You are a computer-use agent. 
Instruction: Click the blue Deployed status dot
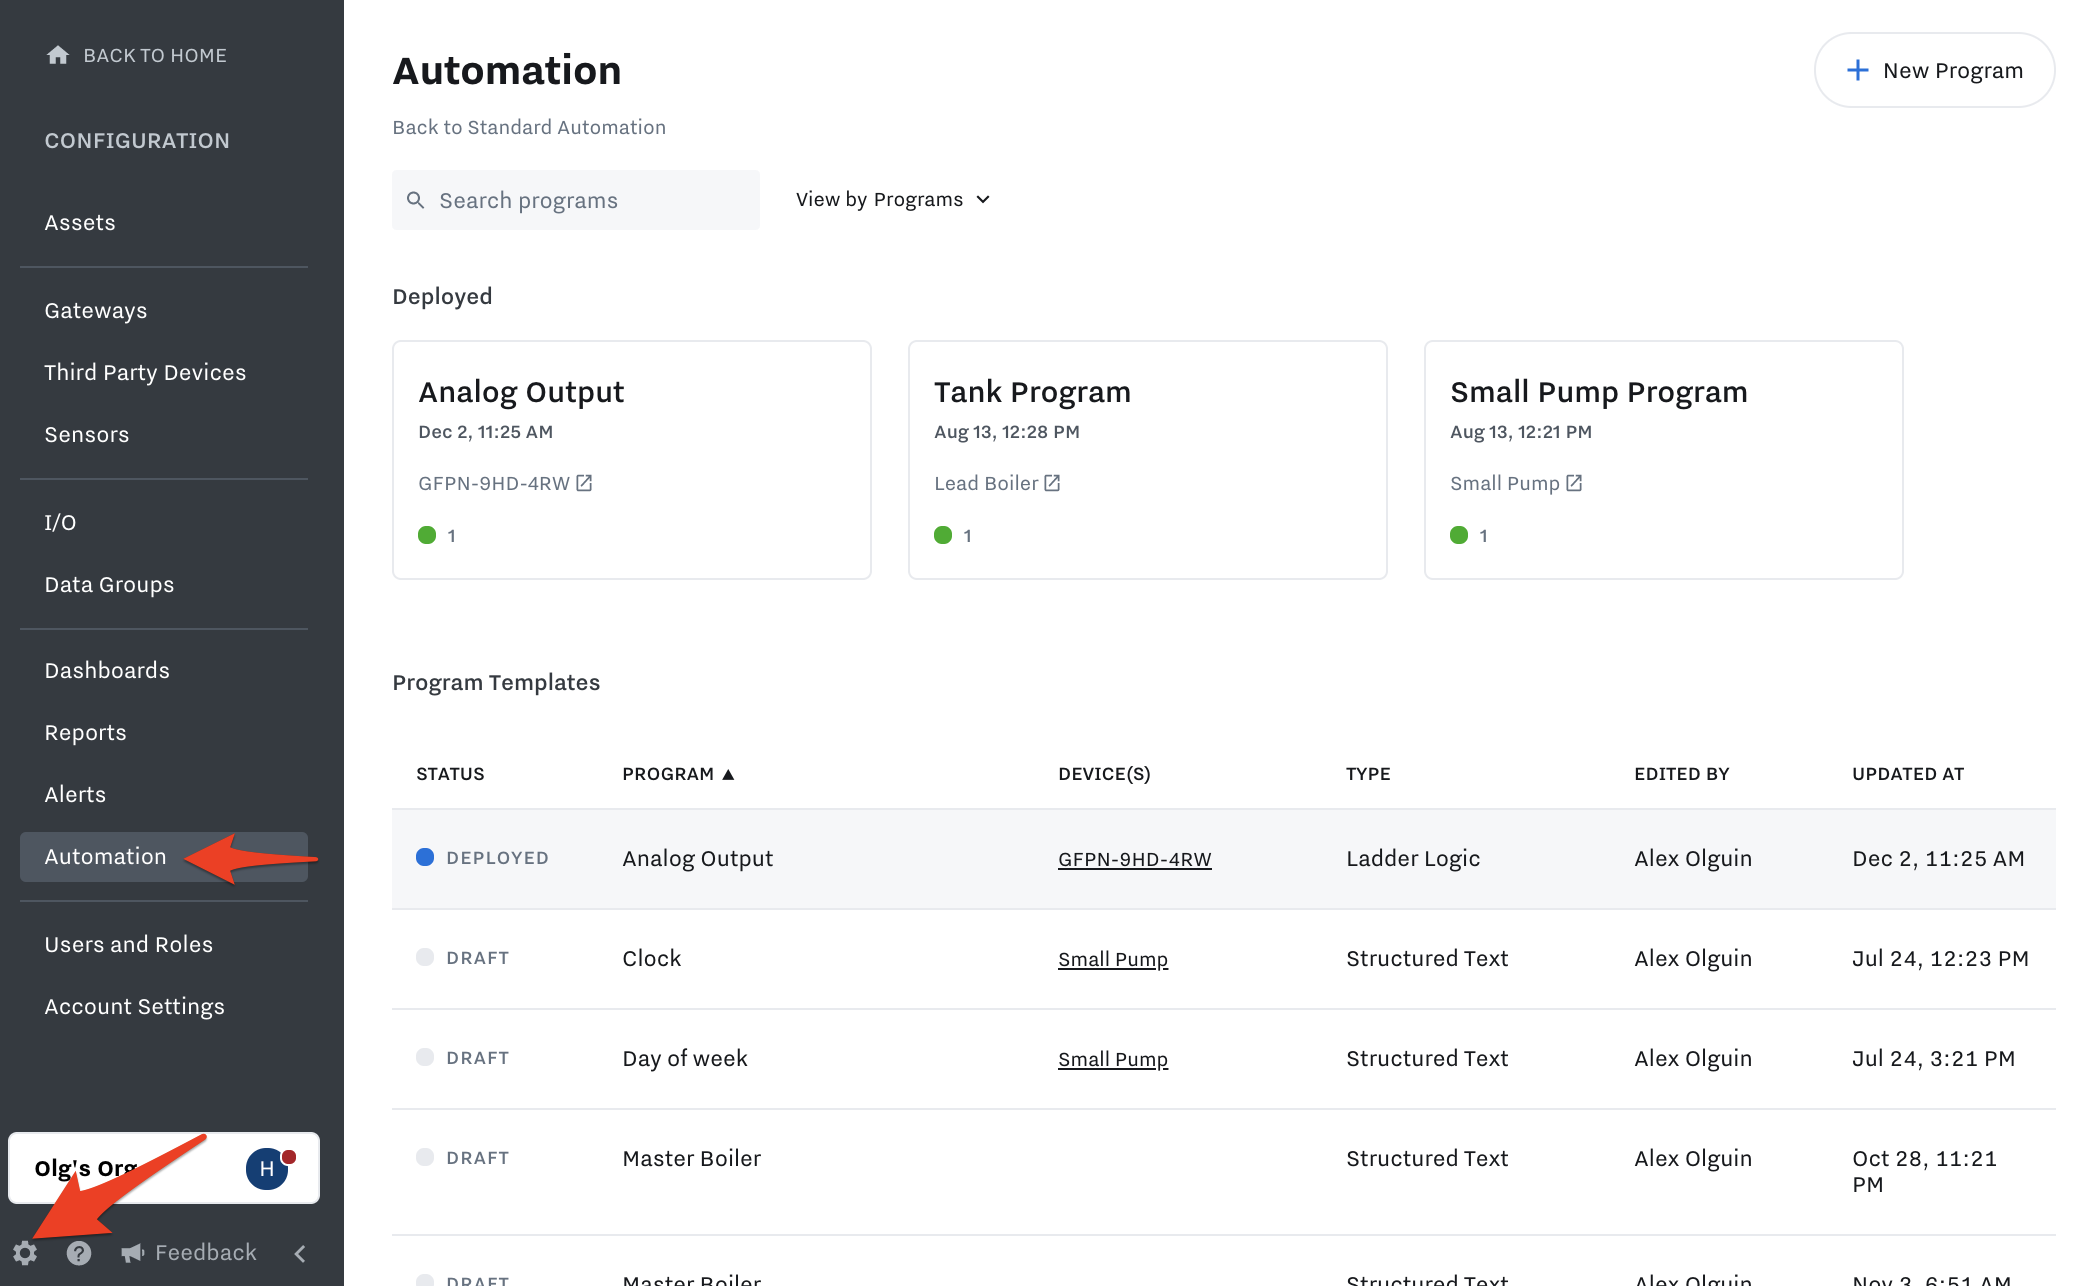coord(425,857)
